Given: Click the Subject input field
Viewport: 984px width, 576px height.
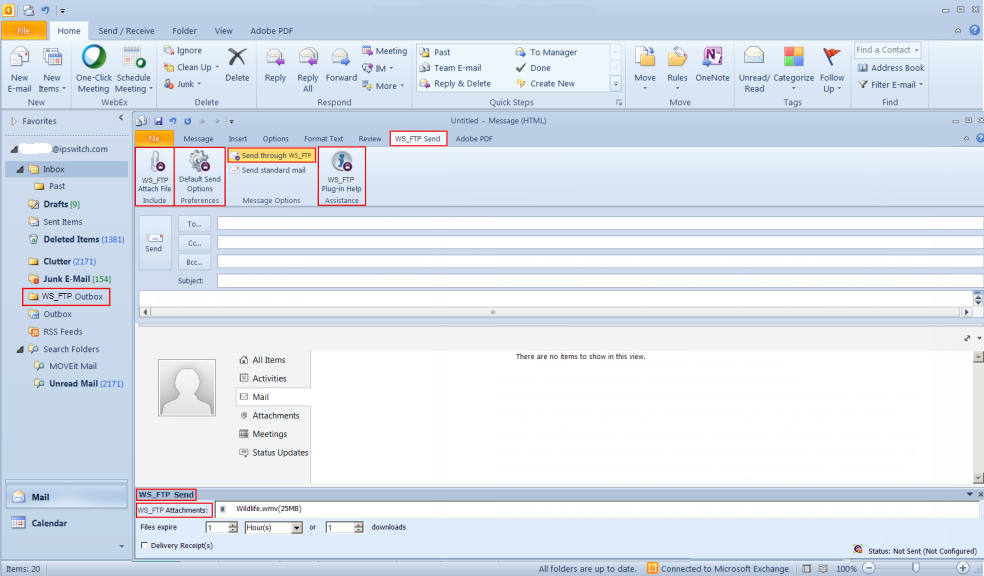Looking at the screenshot, I should point(600,280).
